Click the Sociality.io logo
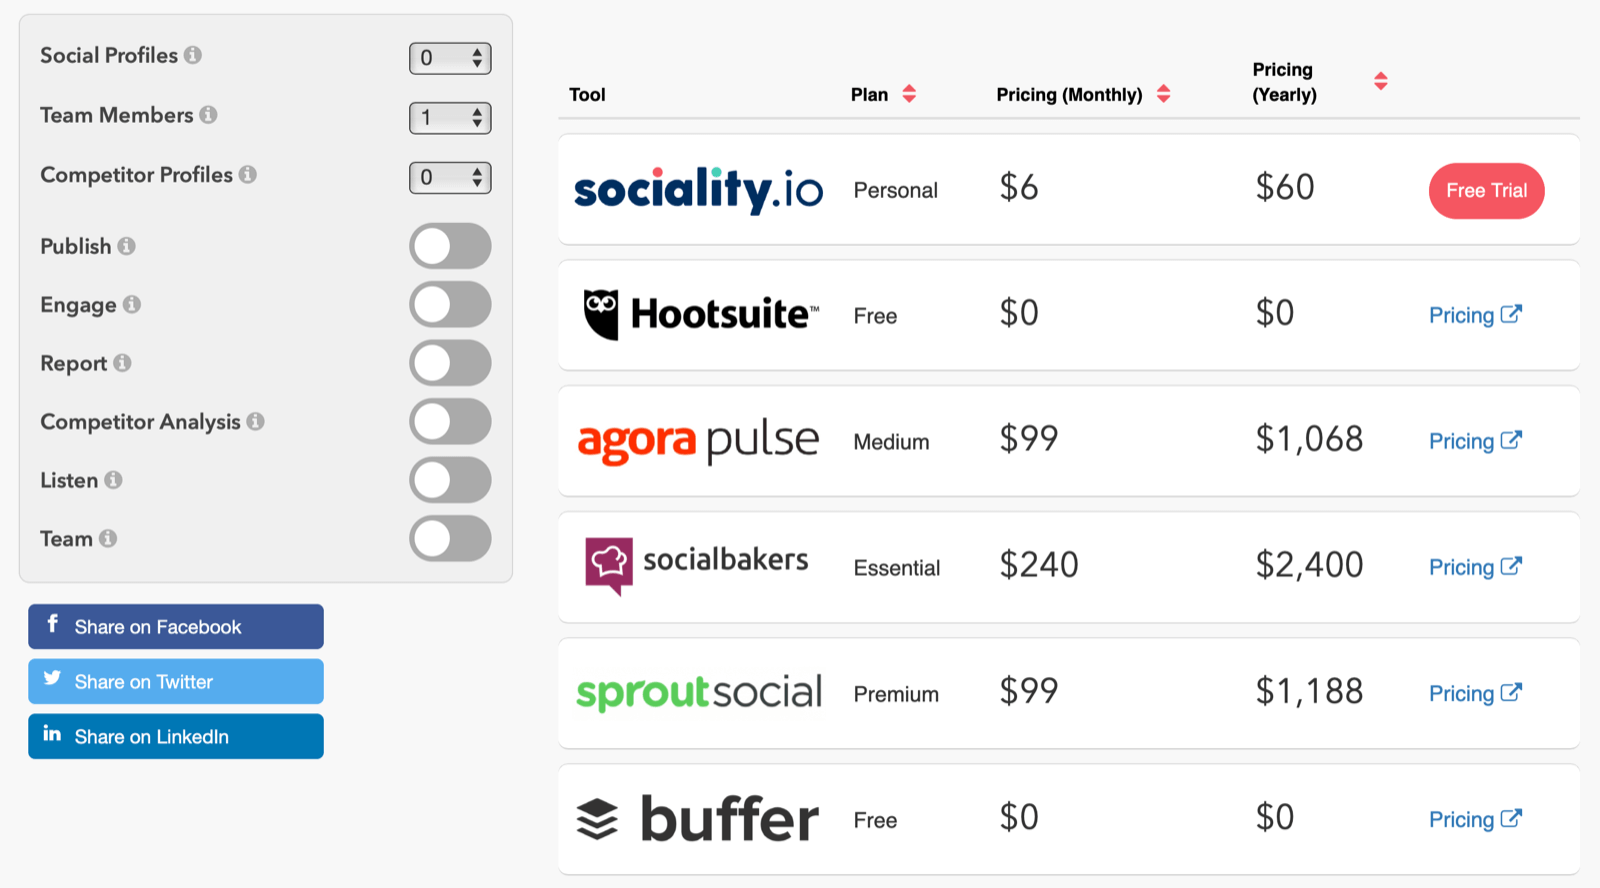The height and width of the screenshot is (888, 1600). [x=697, y=190]
